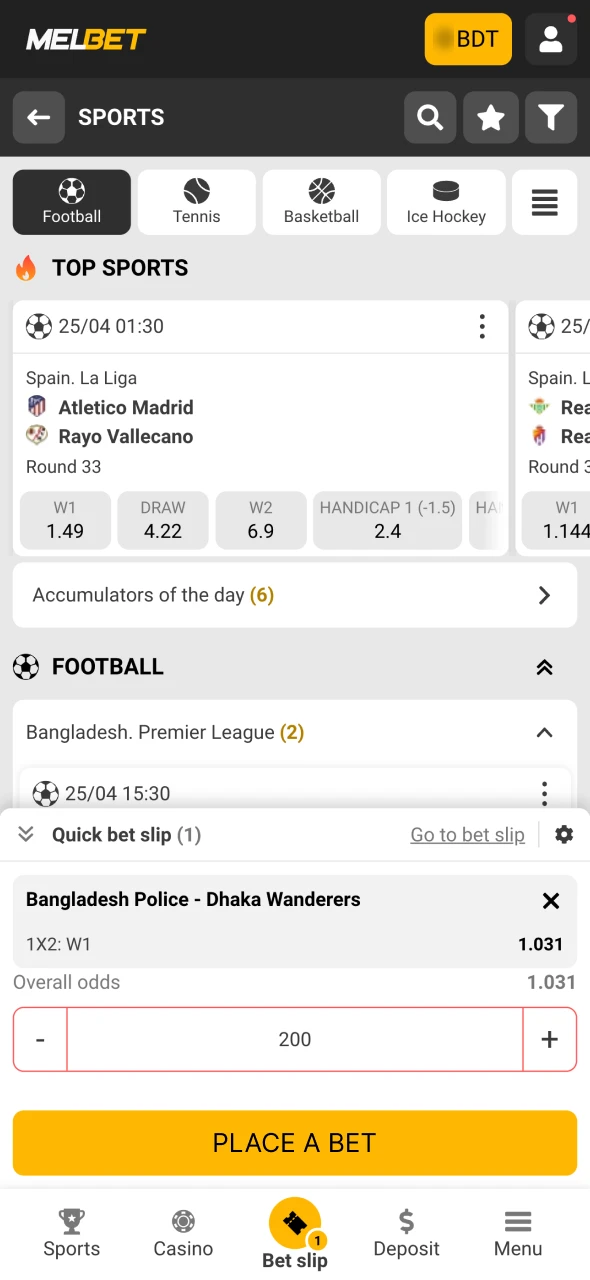The height and width of the screenshot is (1280, 590).
Task: Click PLACE A BET button
Action: tap(295, 1142)
